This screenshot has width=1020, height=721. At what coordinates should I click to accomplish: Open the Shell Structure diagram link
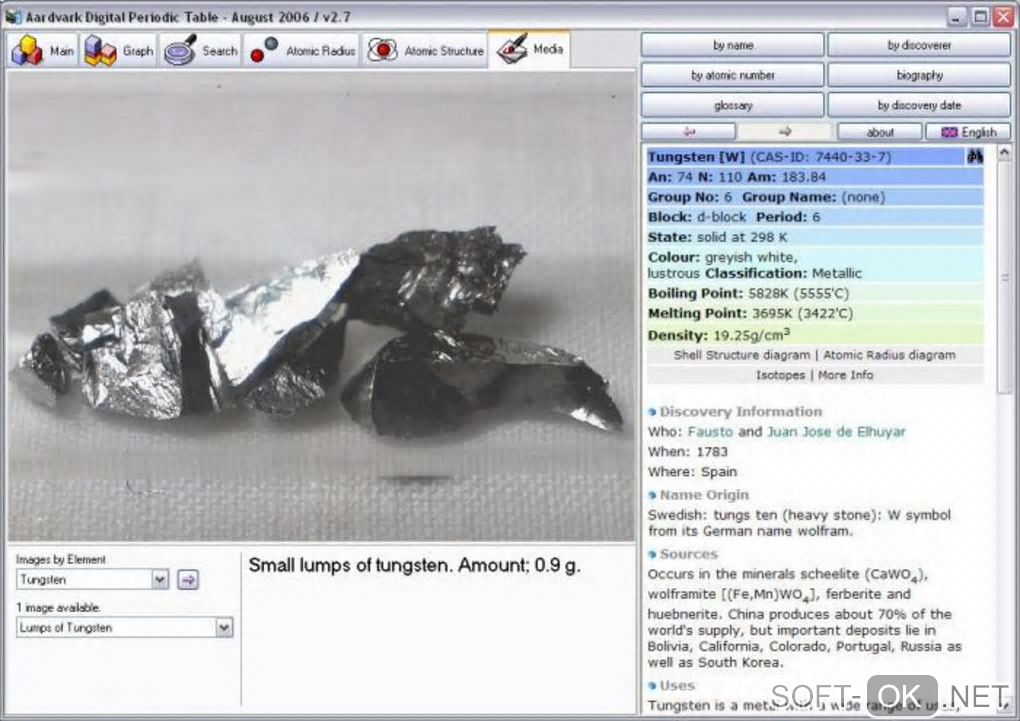pyautogui.click(x=742, y=355)
